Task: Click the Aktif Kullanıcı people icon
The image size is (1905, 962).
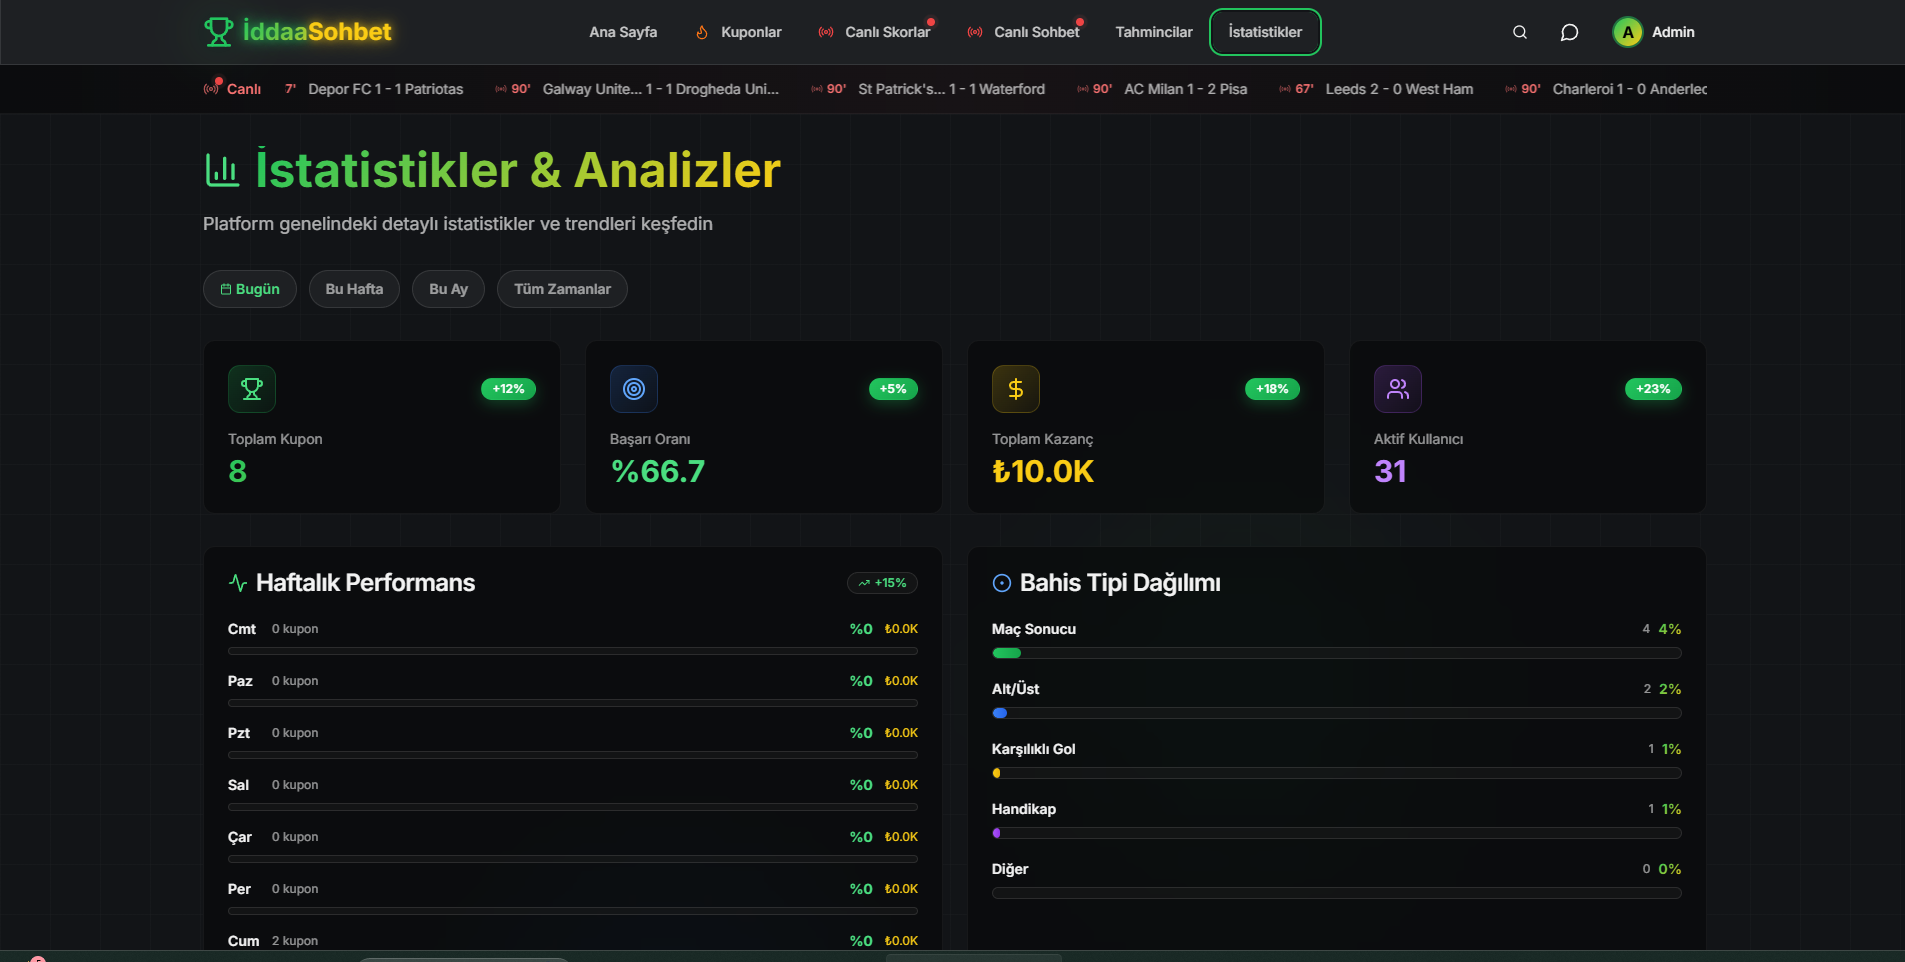Action: point(1397,389)
